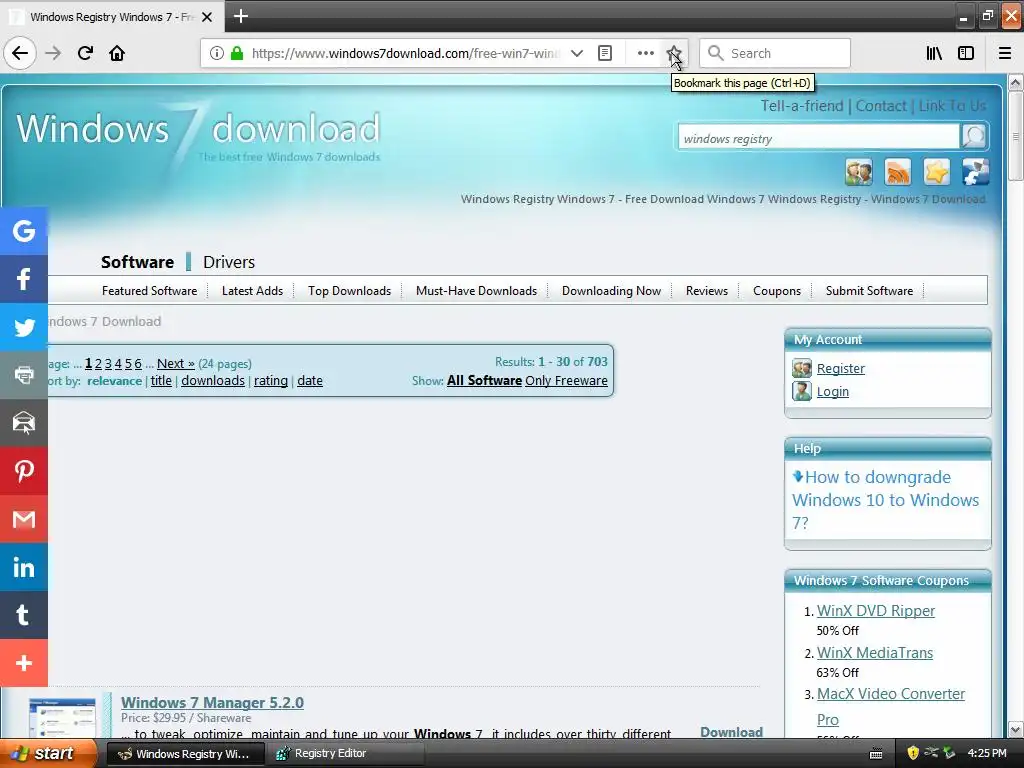
Task: Click the Login account link
Action: pyautogui.click(x=833, y=391)
